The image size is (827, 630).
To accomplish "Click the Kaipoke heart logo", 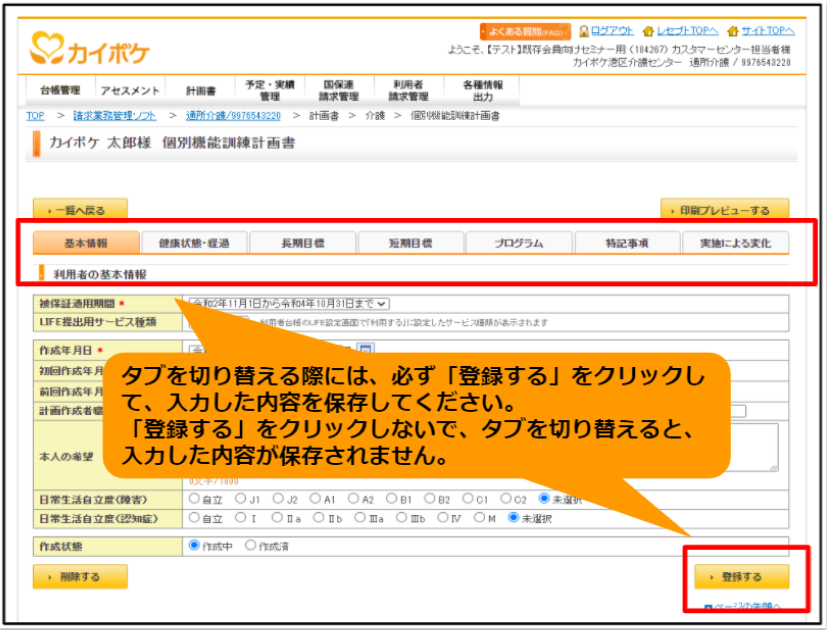I will point(47,49).
